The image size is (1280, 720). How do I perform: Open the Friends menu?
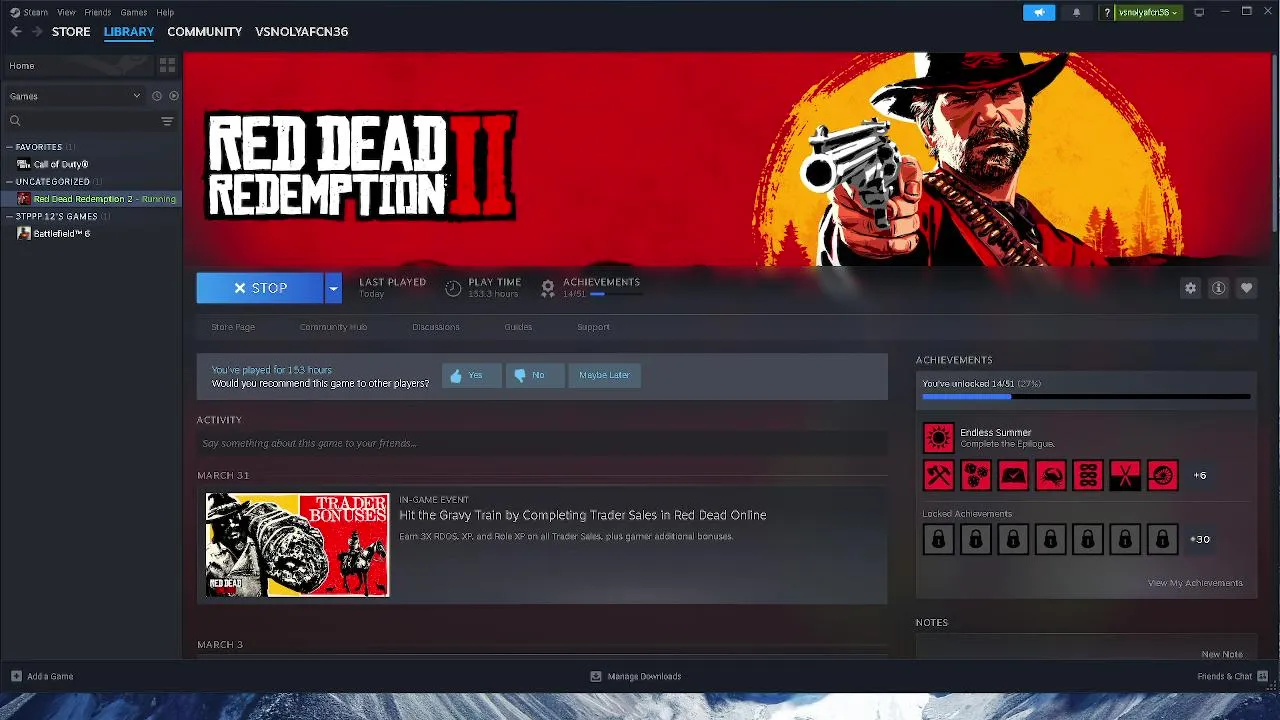(x=98, y=12)
